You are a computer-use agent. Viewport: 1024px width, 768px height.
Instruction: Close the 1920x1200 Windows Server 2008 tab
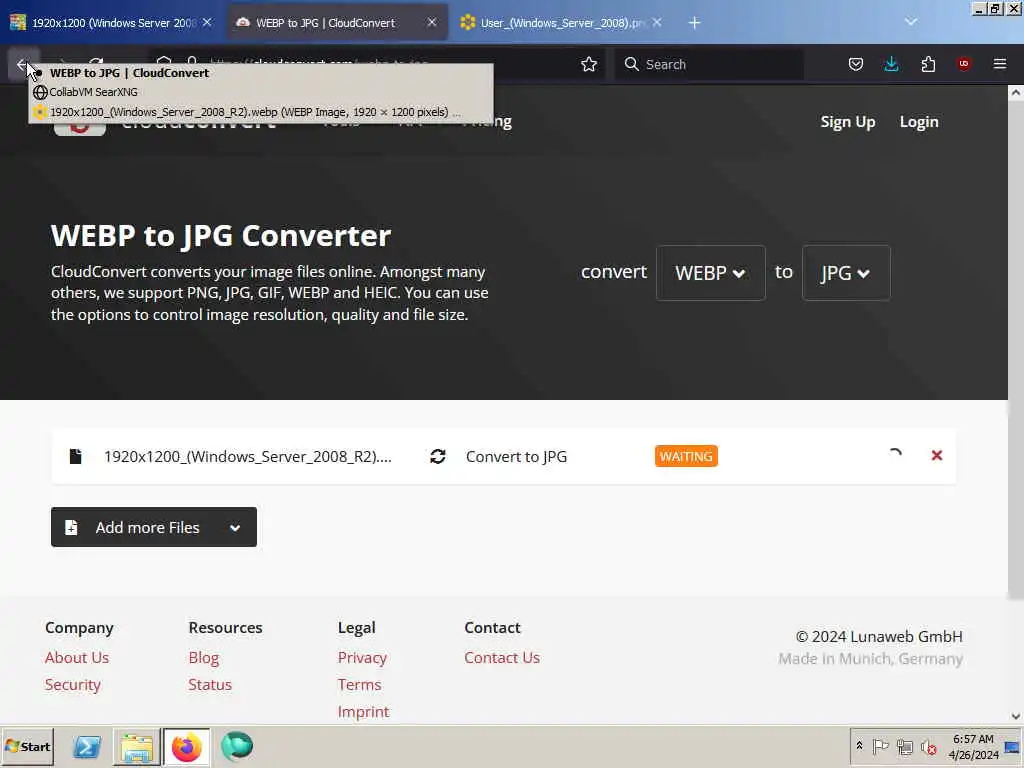207,22
